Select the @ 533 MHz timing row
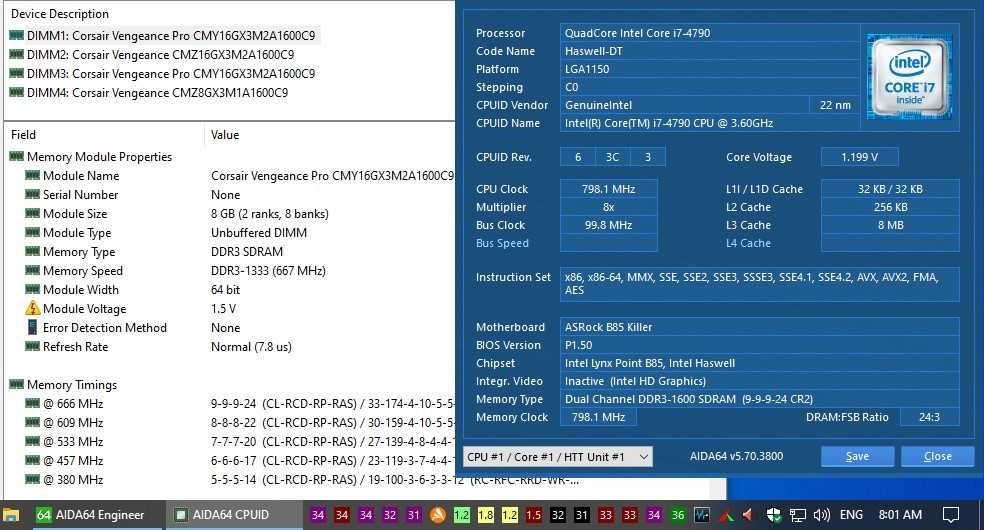 [238, 441]
